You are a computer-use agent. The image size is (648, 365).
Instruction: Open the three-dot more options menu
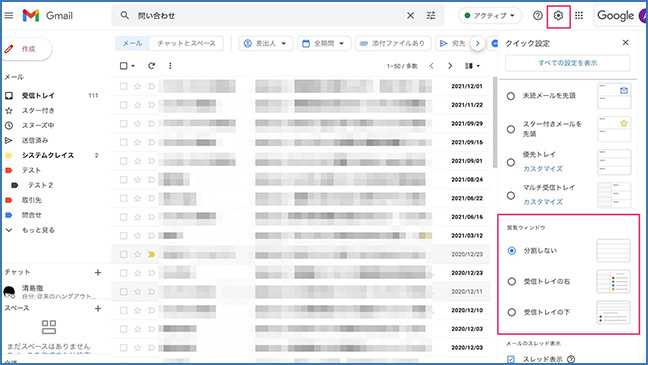[x=170, y=66]
